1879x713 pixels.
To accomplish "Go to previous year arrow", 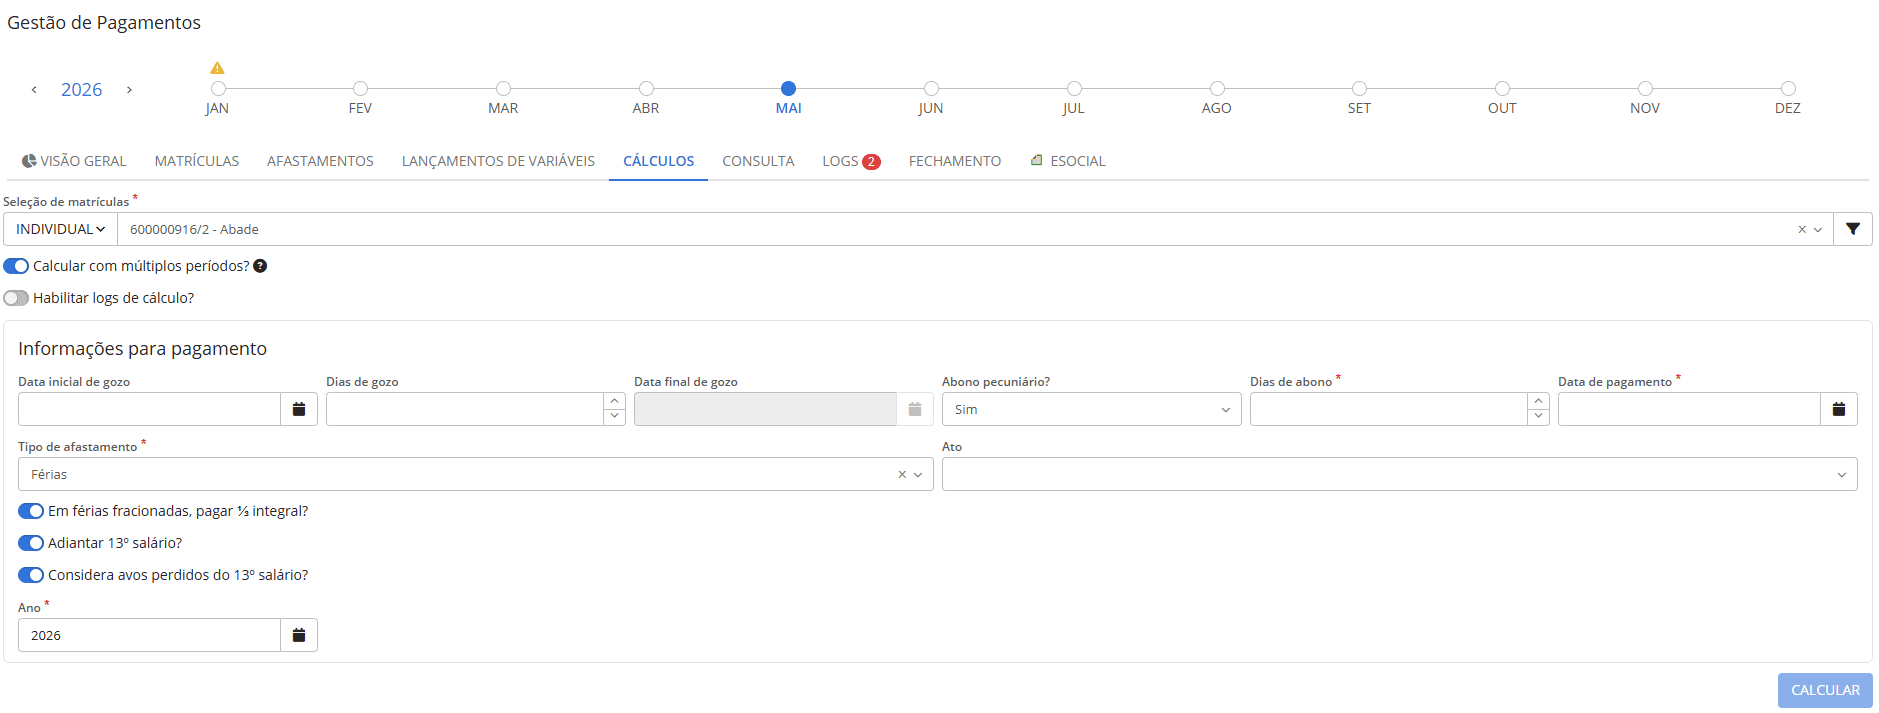I will click(34, 90).
